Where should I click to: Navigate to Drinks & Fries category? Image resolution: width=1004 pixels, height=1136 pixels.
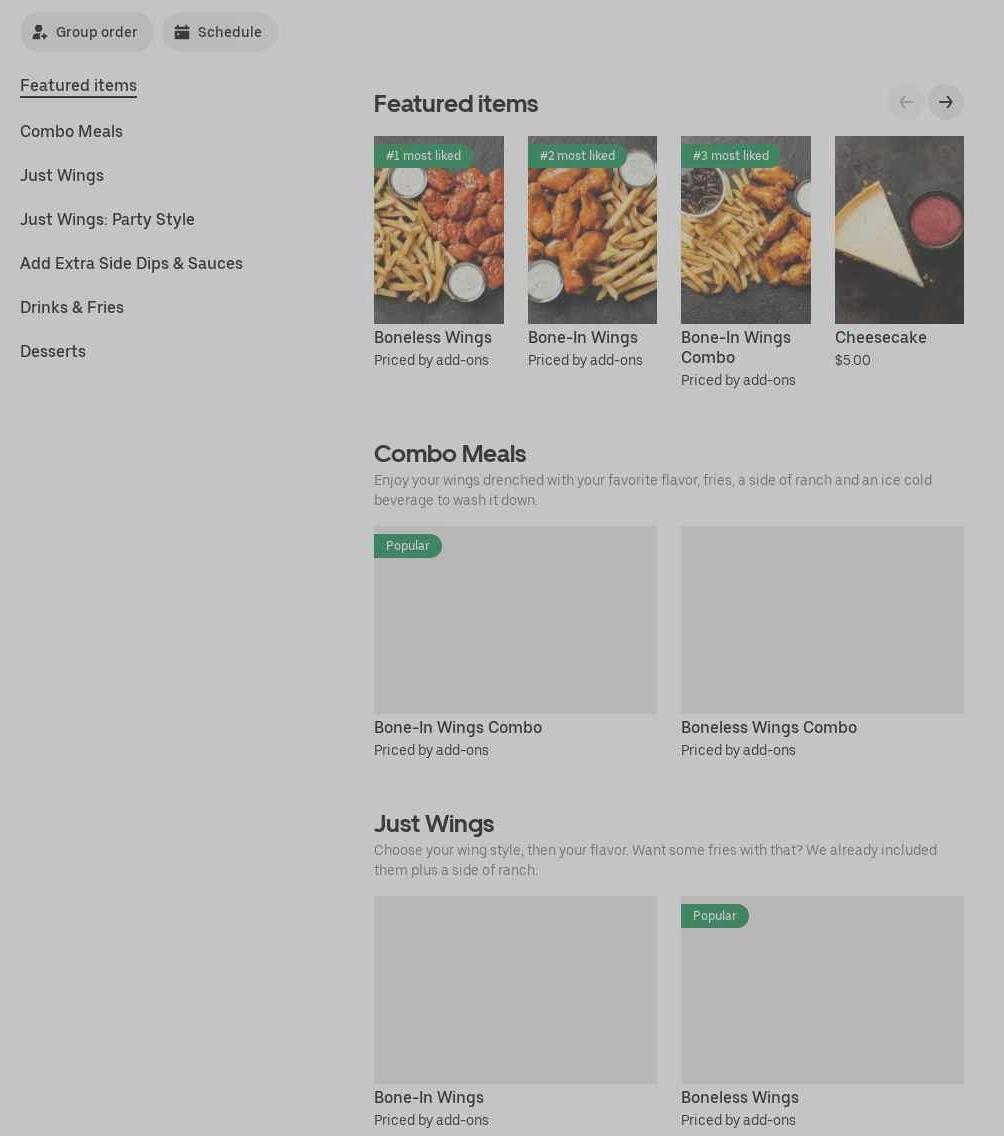click(72, 307)
